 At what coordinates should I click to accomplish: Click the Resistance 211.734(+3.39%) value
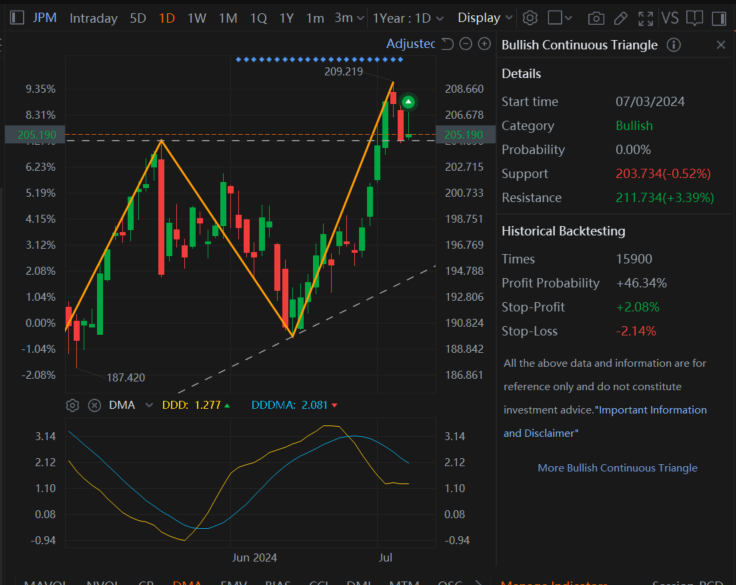point(665,198)
